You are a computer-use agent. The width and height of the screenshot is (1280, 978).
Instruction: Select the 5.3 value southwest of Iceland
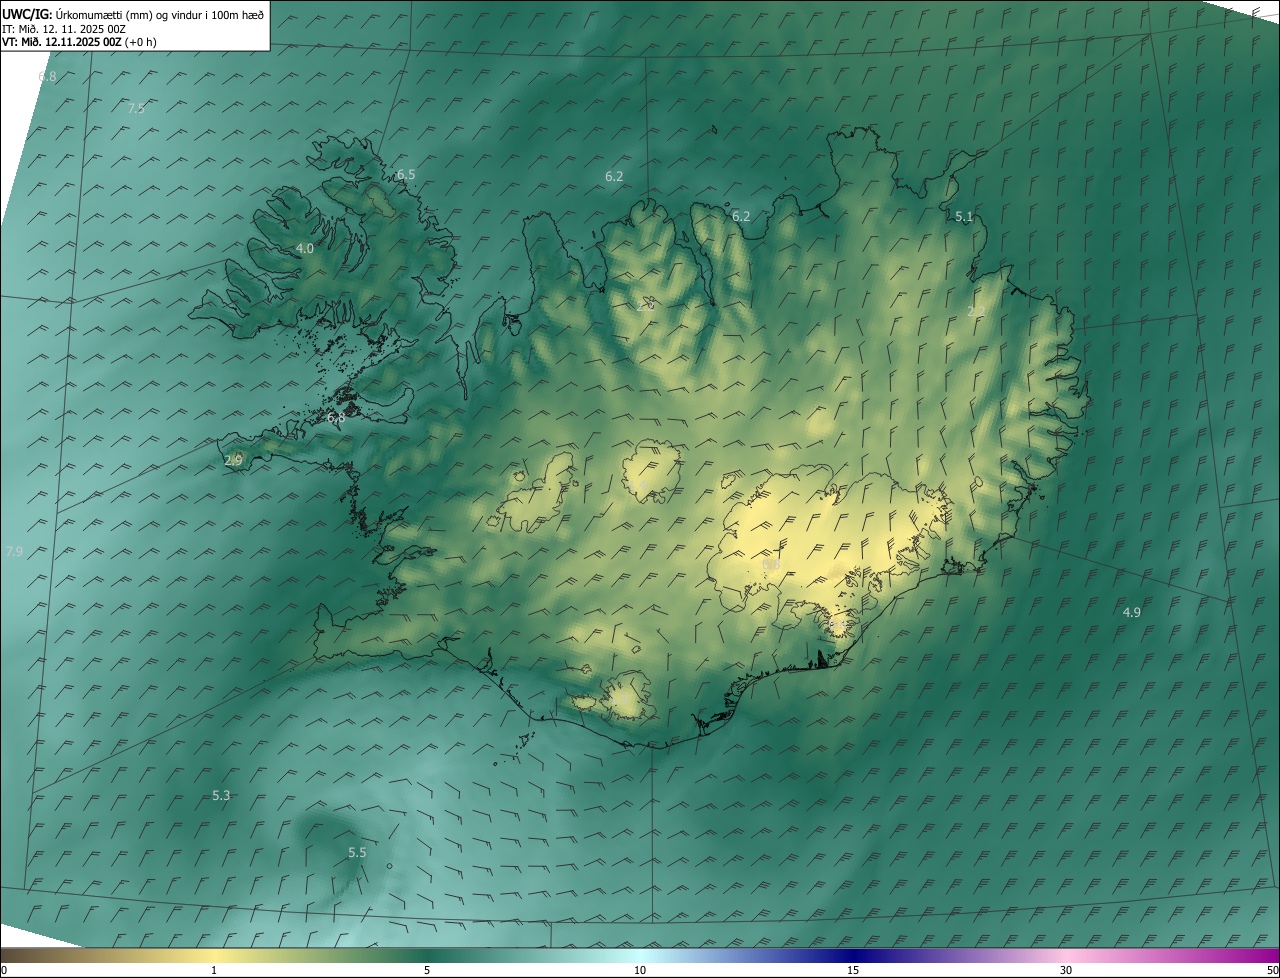[221, 795]
